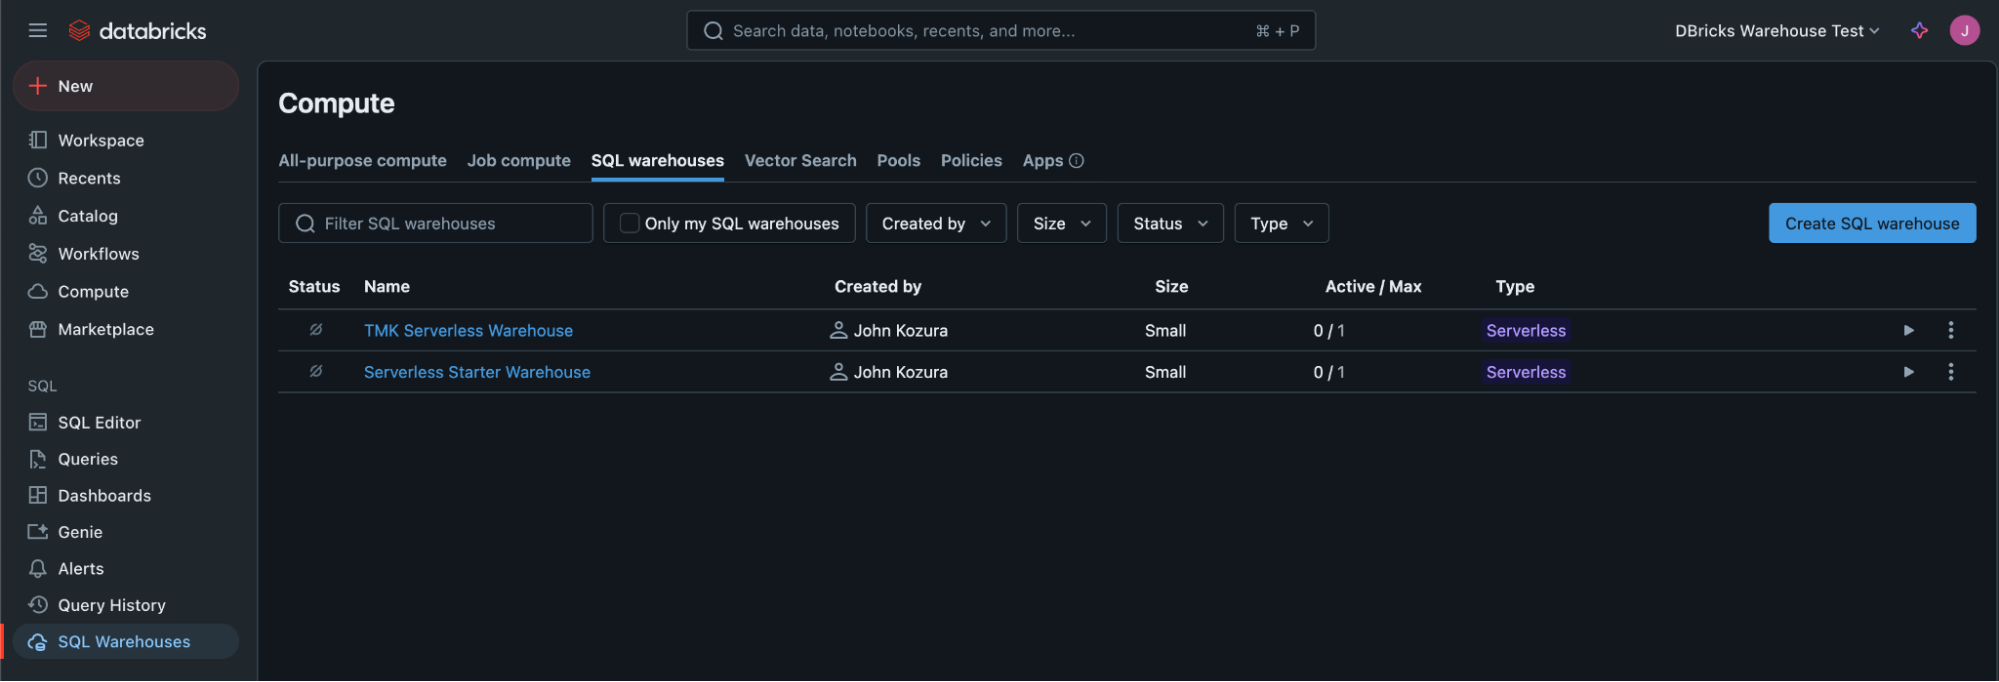Click the stopped status icon for TMK Serverless Warehouse
The height and width of the screenshot is (682, 1999).
pos(316,330)
